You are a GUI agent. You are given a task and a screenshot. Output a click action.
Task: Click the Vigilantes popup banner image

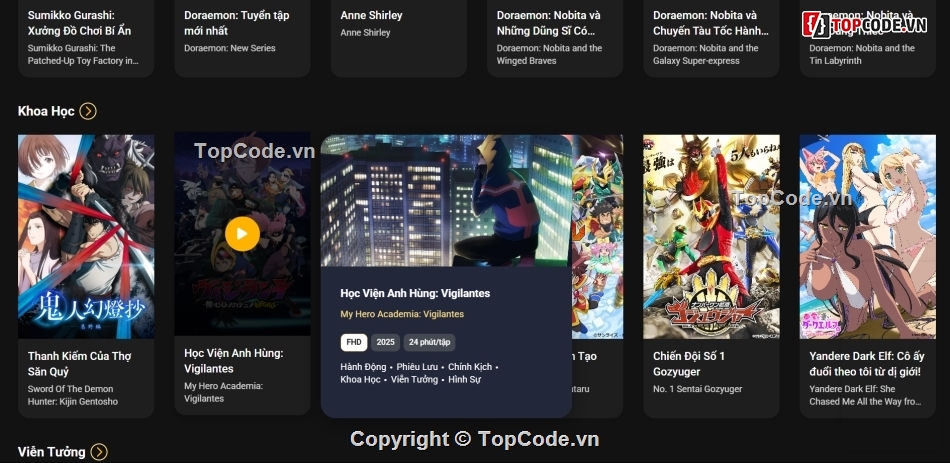[x=446, y=201]
